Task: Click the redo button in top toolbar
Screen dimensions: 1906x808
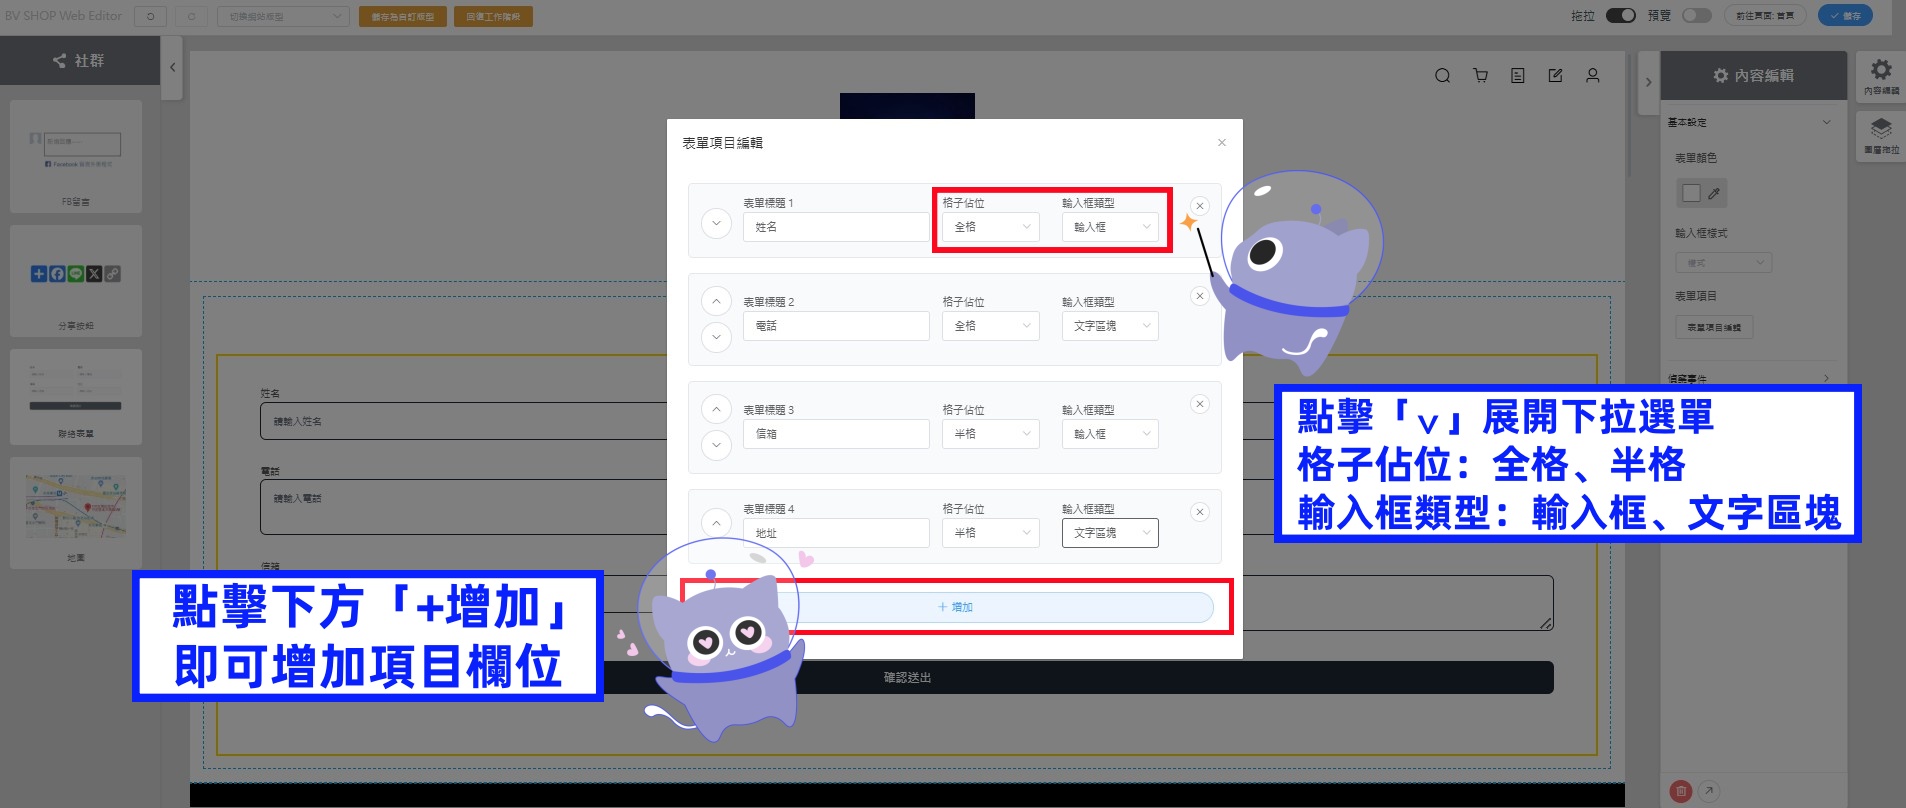Action: point(191,17)
